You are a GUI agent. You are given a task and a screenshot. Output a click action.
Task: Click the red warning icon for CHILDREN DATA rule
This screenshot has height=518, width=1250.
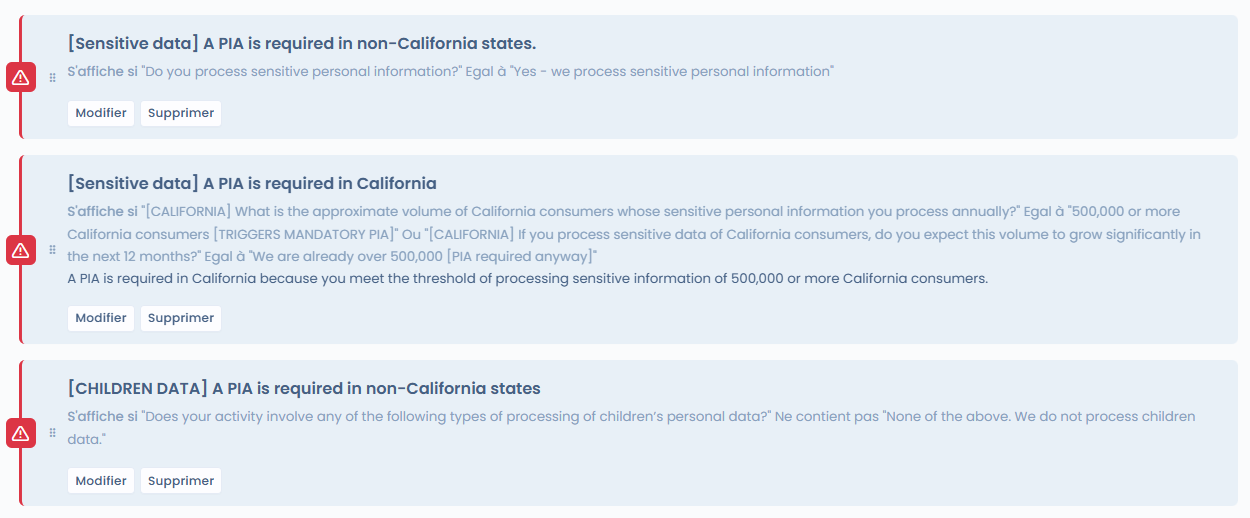[20, 433]
